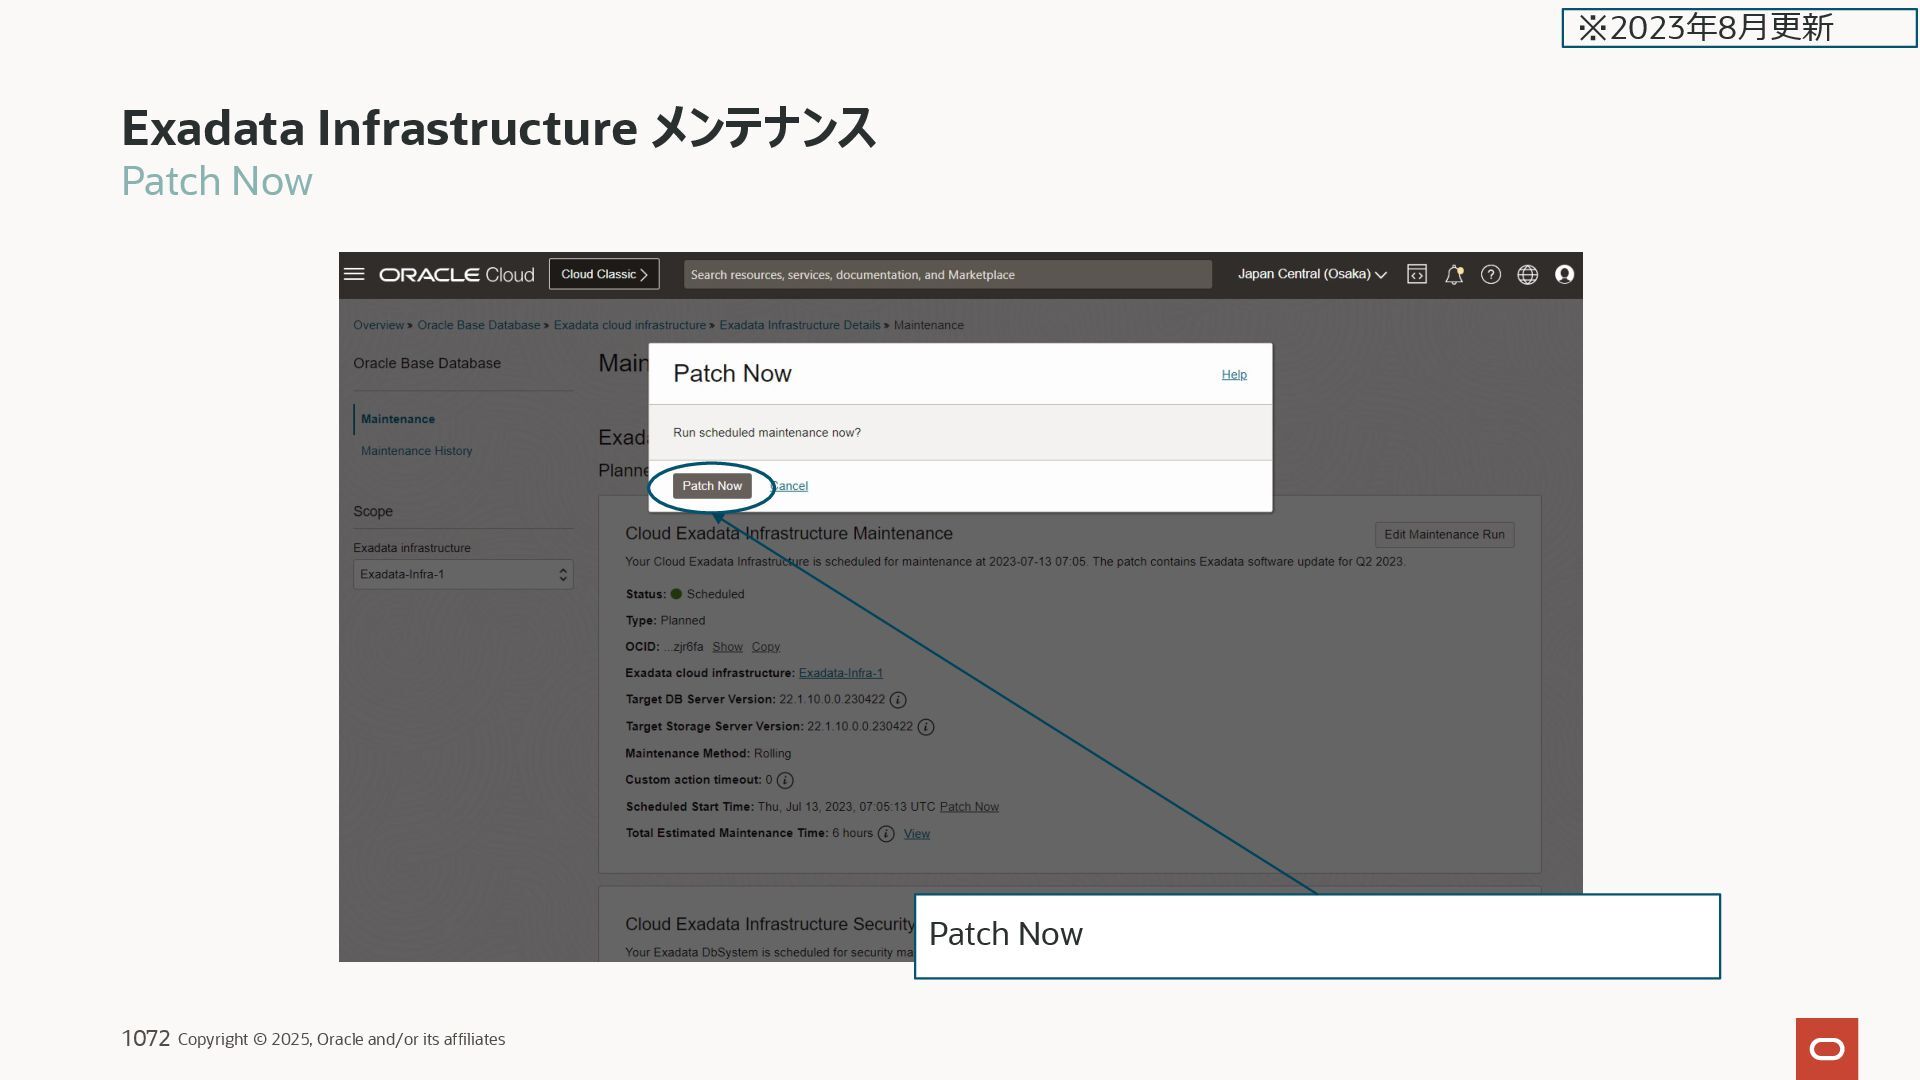
Task: Select Maintenance History in the sidebar
Action: click(416, 451)
